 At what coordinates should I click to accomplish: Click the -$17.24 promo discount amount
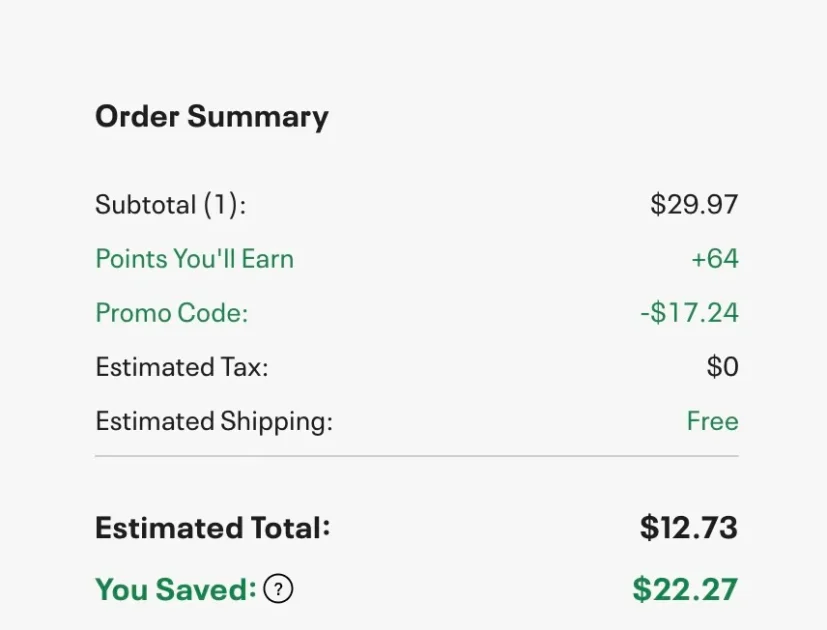coord(689,313)
